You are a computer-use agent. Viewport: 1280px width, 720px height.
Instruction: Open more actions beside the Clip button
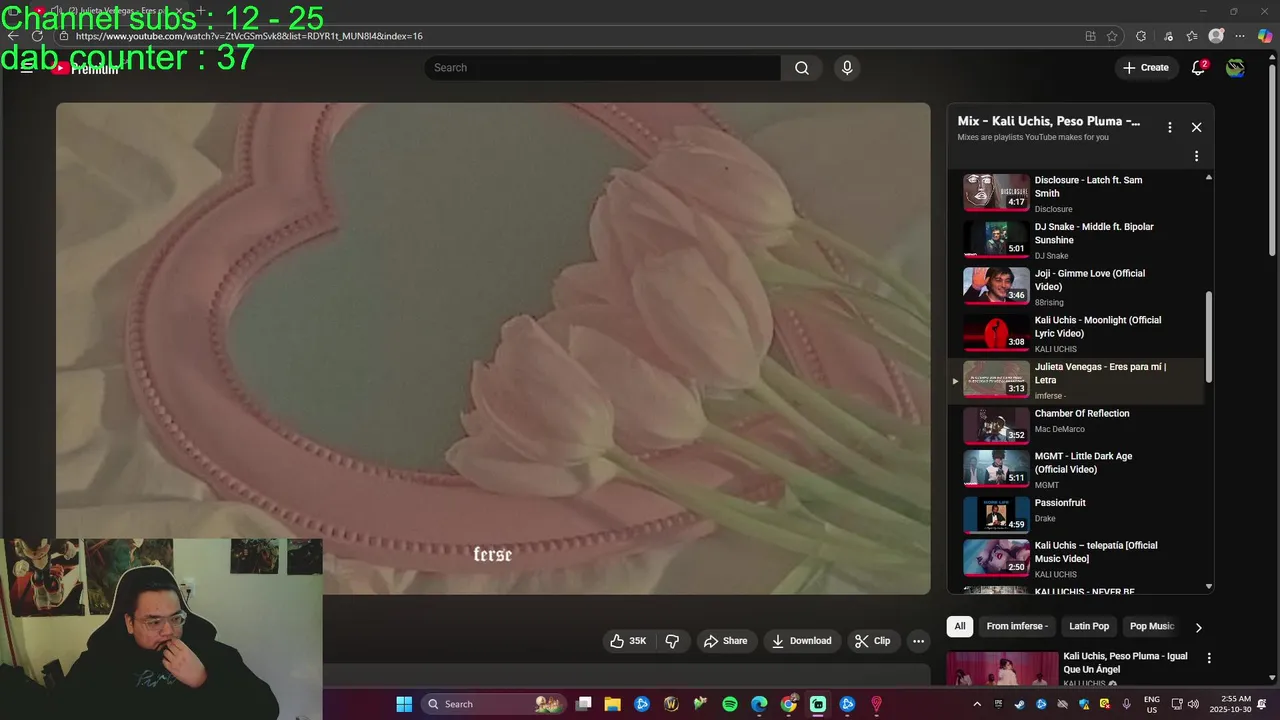pos(918,641)
